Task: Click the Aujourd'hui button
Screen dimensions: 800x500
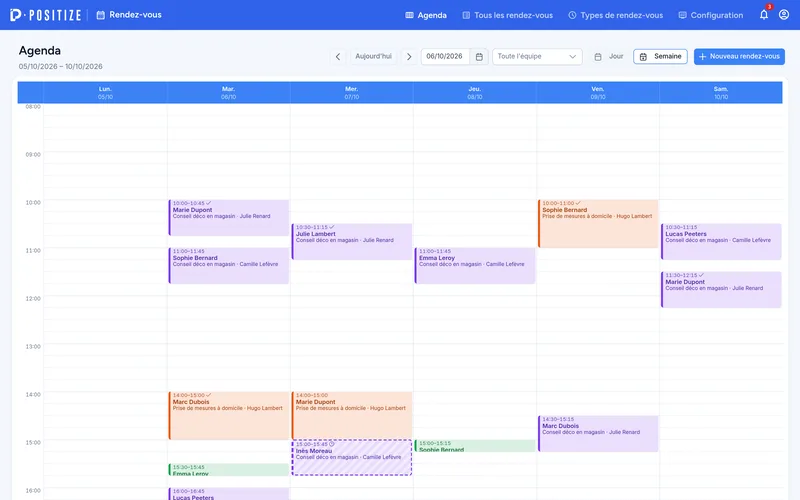Action: click(x=373, y=57)
